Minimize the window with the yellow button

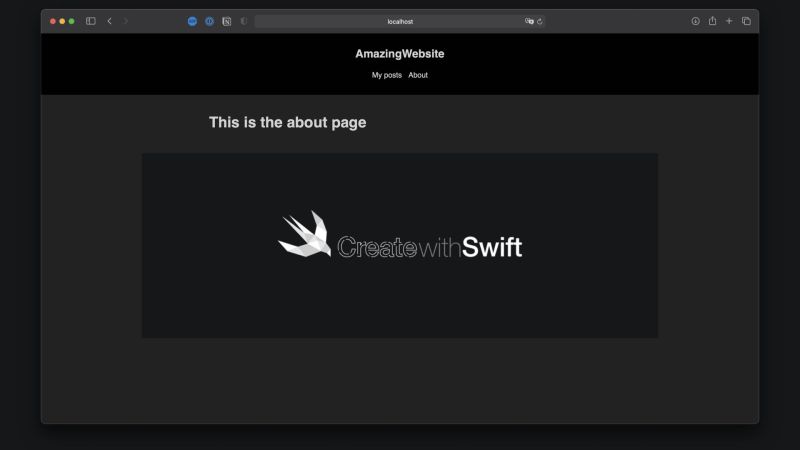pos(62,21)
